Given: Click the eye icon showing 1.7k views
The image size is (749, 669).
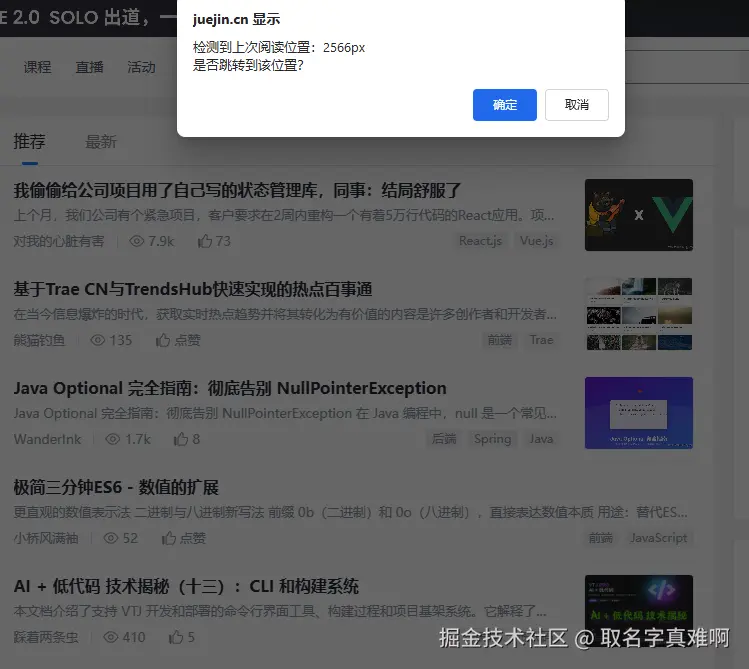Looking at the screenshot, I should (113, 439).
